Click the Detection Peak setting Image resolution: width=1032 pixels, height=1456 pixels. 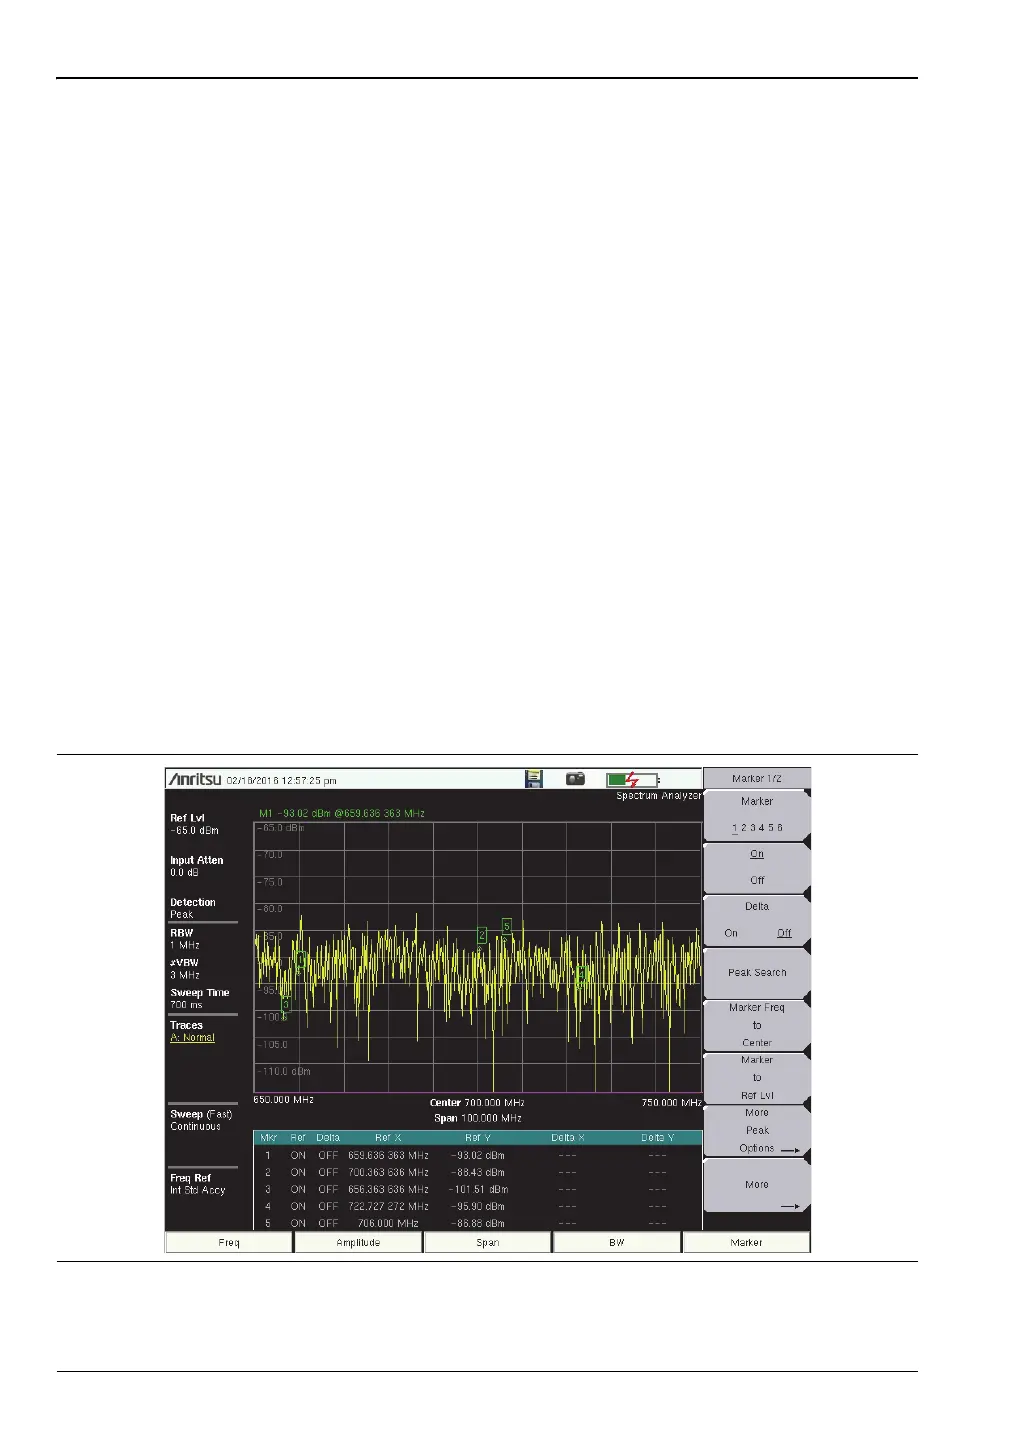click(193, 908)
